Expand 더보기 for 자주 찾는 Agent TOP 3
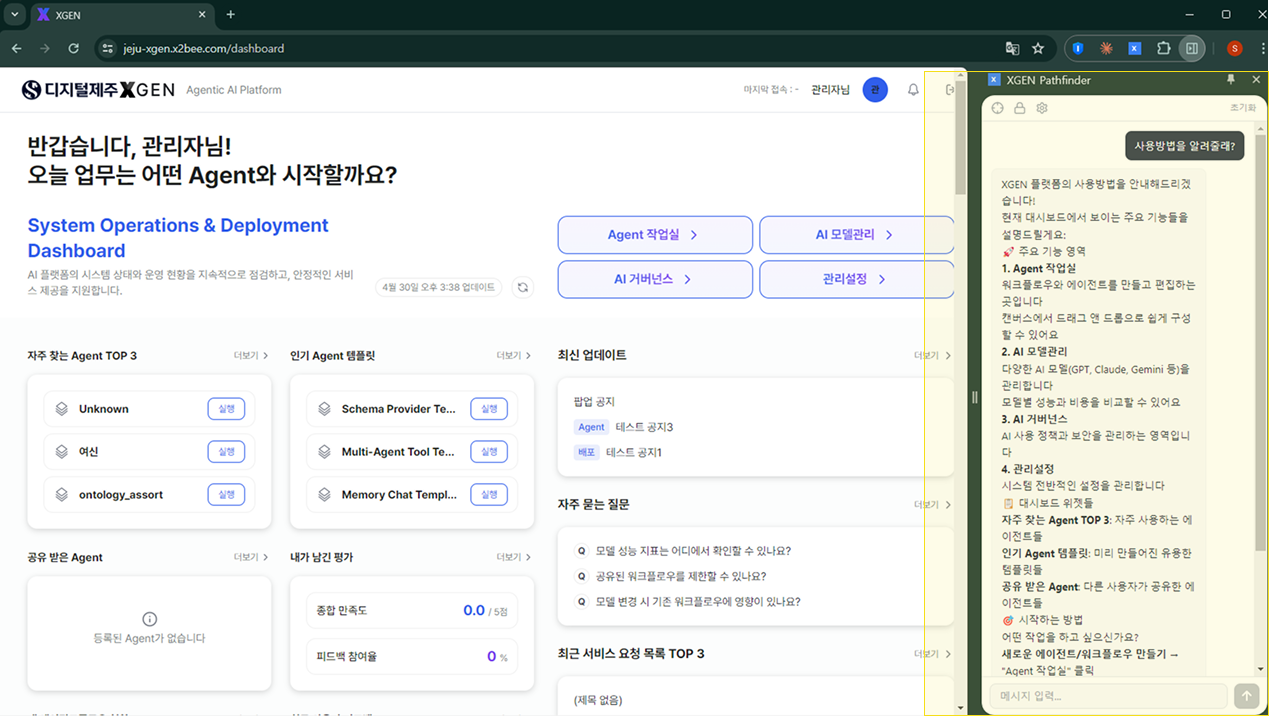1269x716 pixels. click(x=251, y=356)
